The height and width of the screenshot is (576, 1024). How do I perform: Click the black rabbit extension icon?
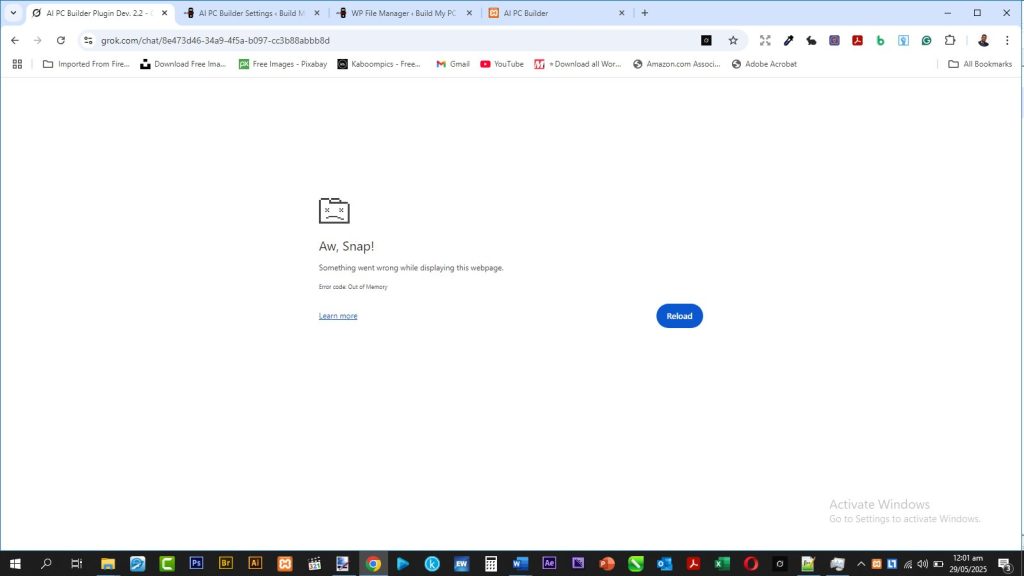[x=811, y=40]
